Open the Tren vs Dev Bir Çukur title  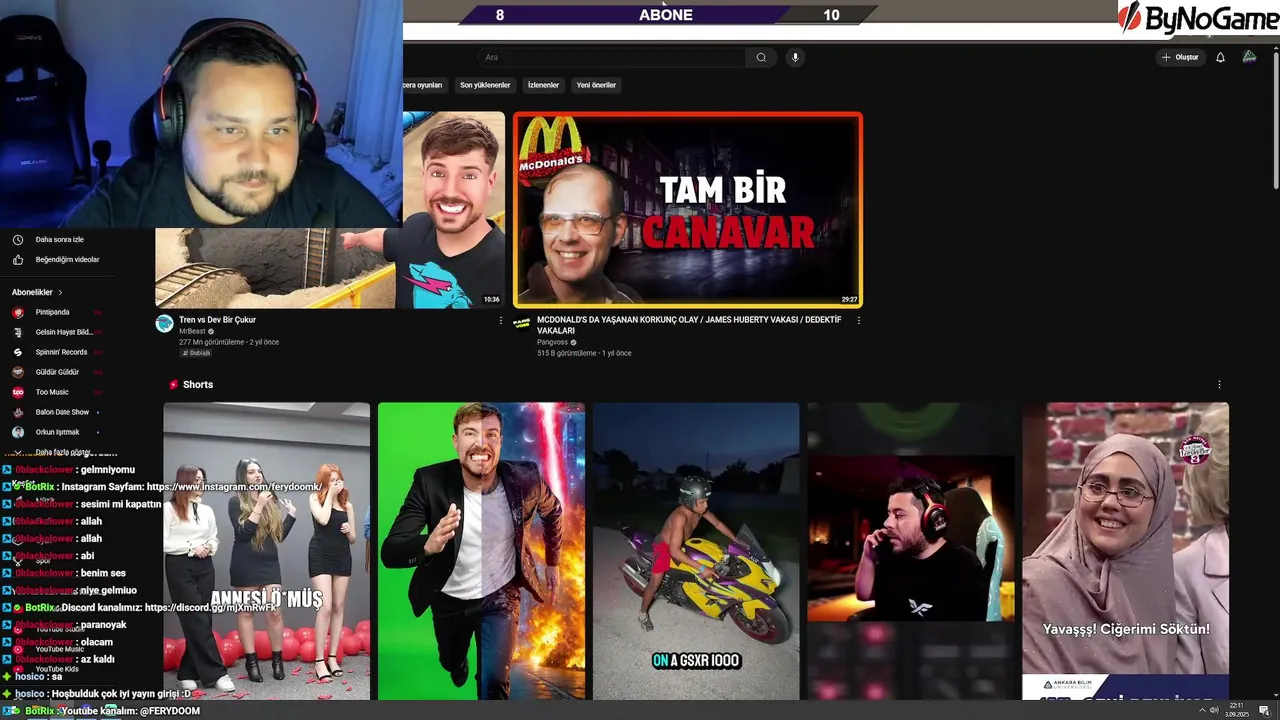pos(217,320)
